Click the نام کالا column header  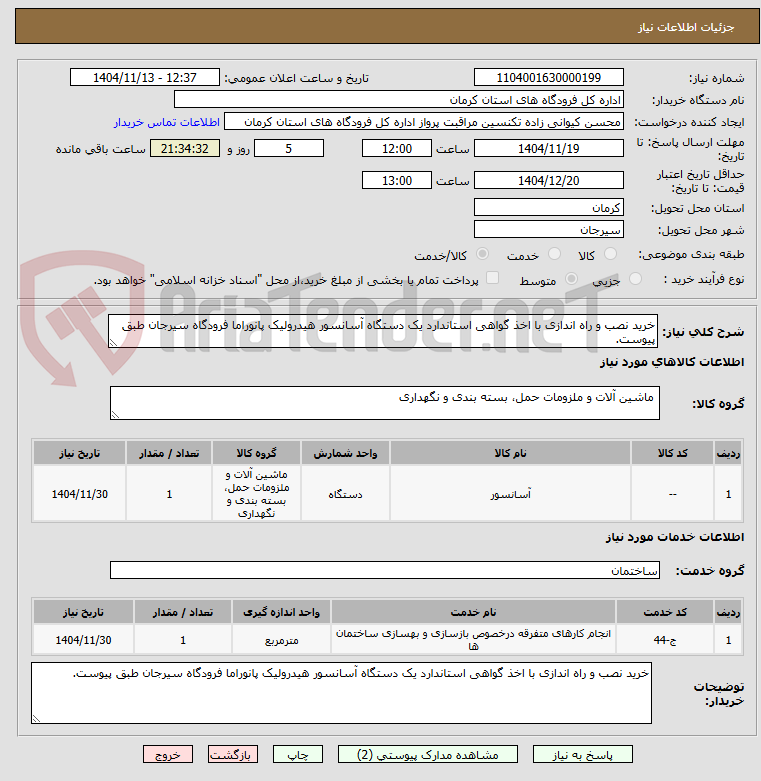(510, 453)
